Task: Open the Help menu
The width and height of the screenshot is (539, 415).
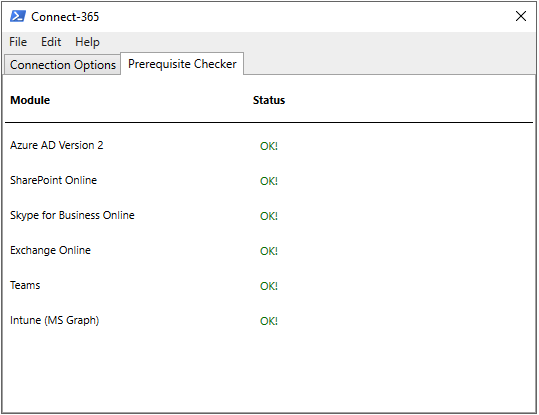Action: coord(87,42)
